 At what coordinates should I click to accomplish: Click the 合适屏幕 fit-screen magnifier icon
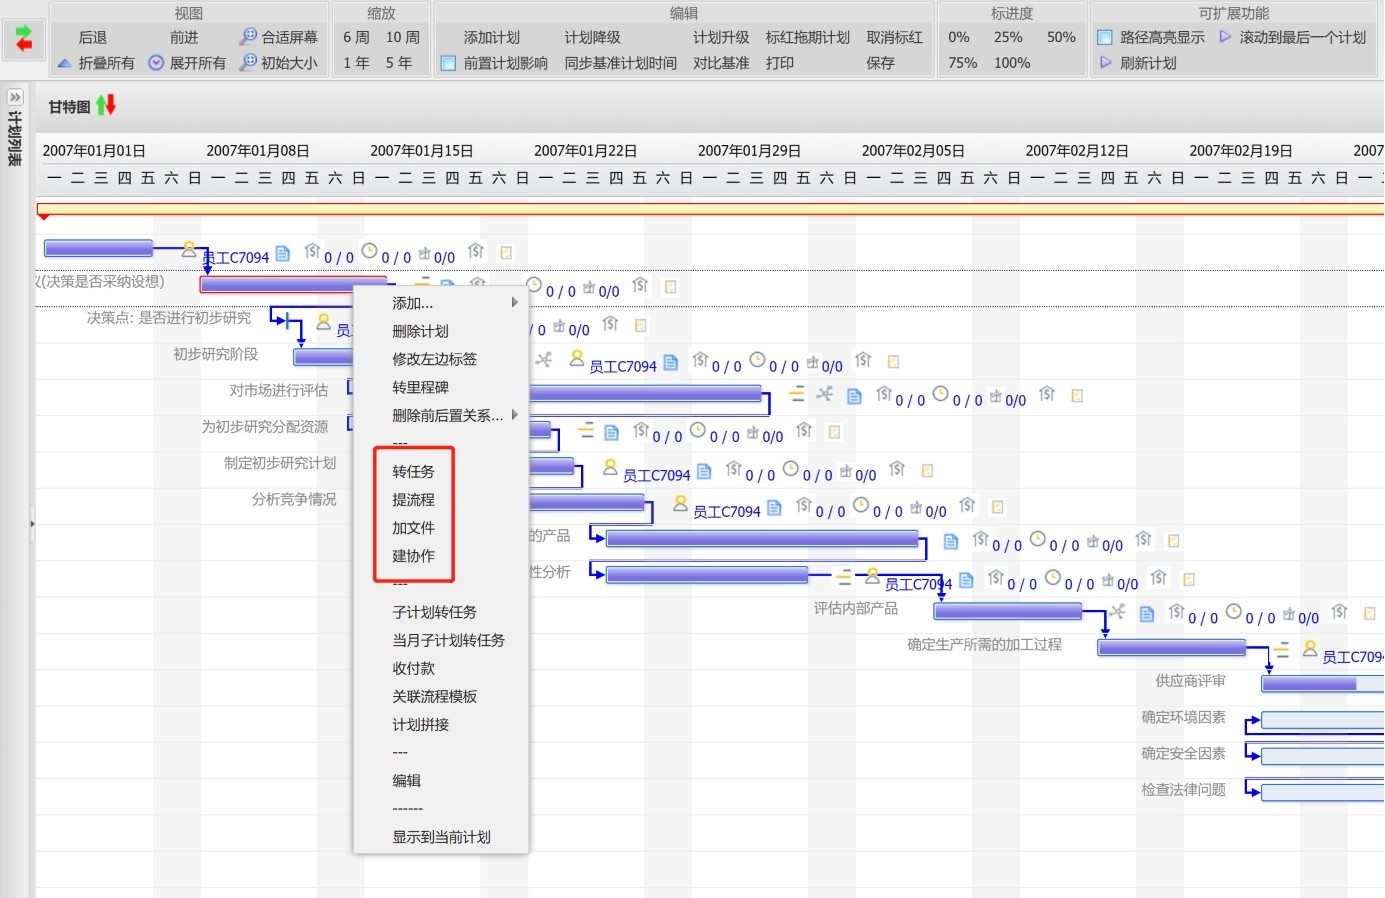point(248,37)
